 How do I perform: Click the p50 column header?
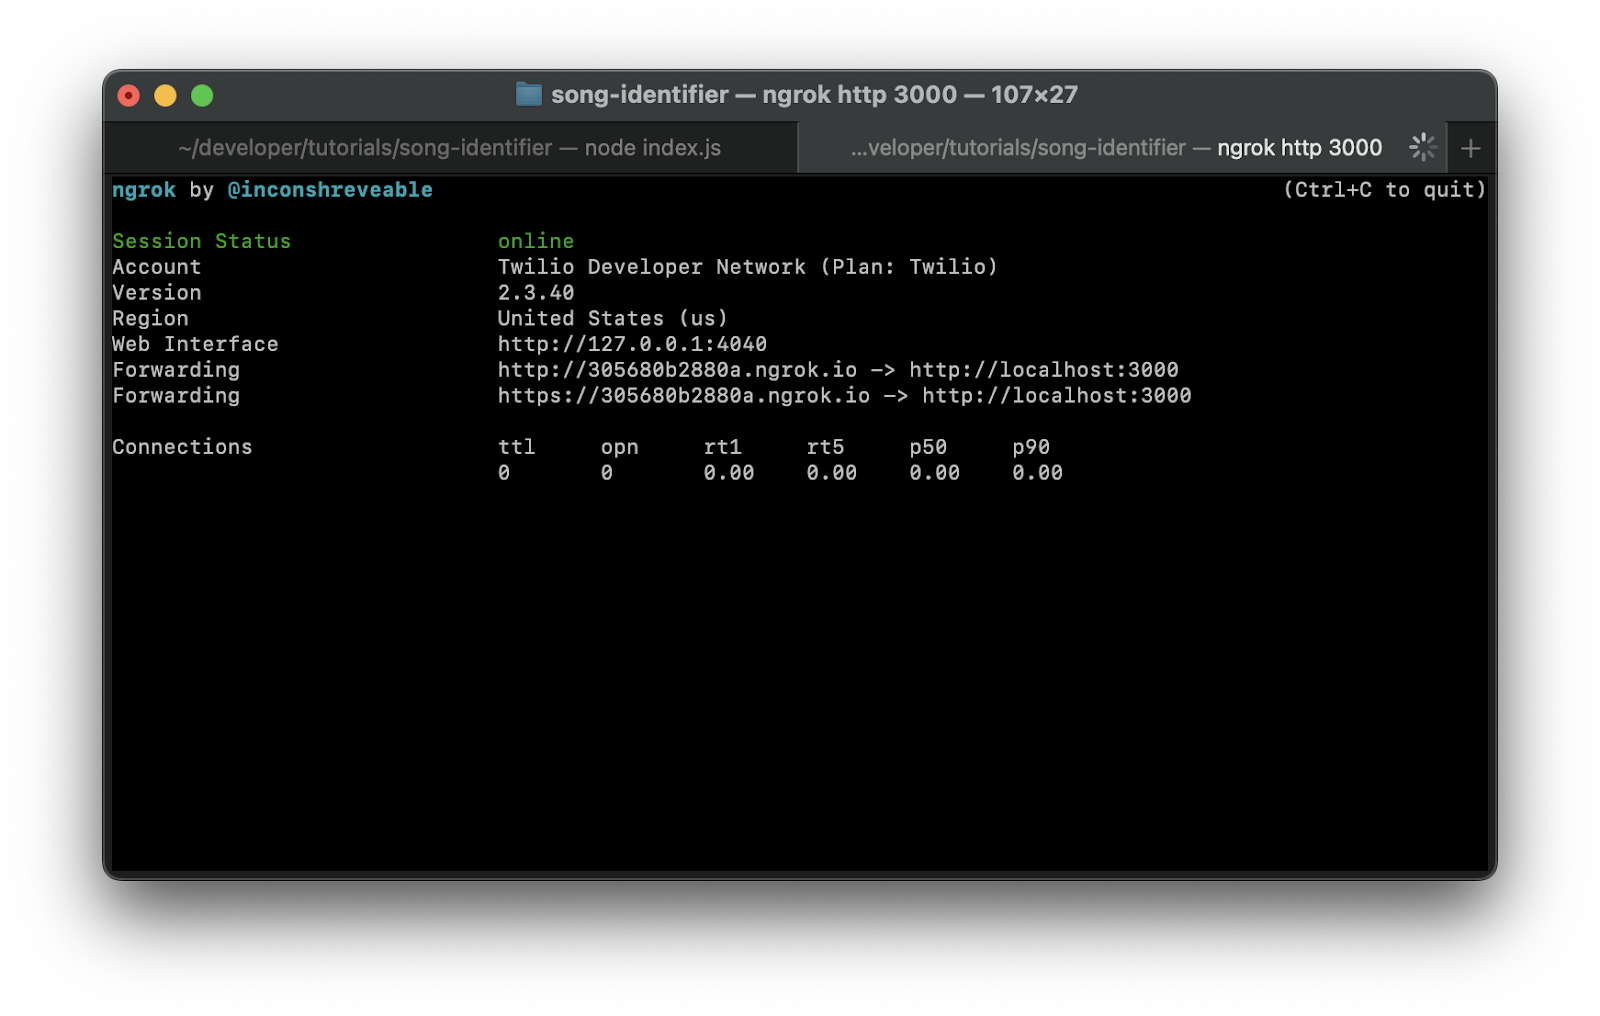(928, 448)
